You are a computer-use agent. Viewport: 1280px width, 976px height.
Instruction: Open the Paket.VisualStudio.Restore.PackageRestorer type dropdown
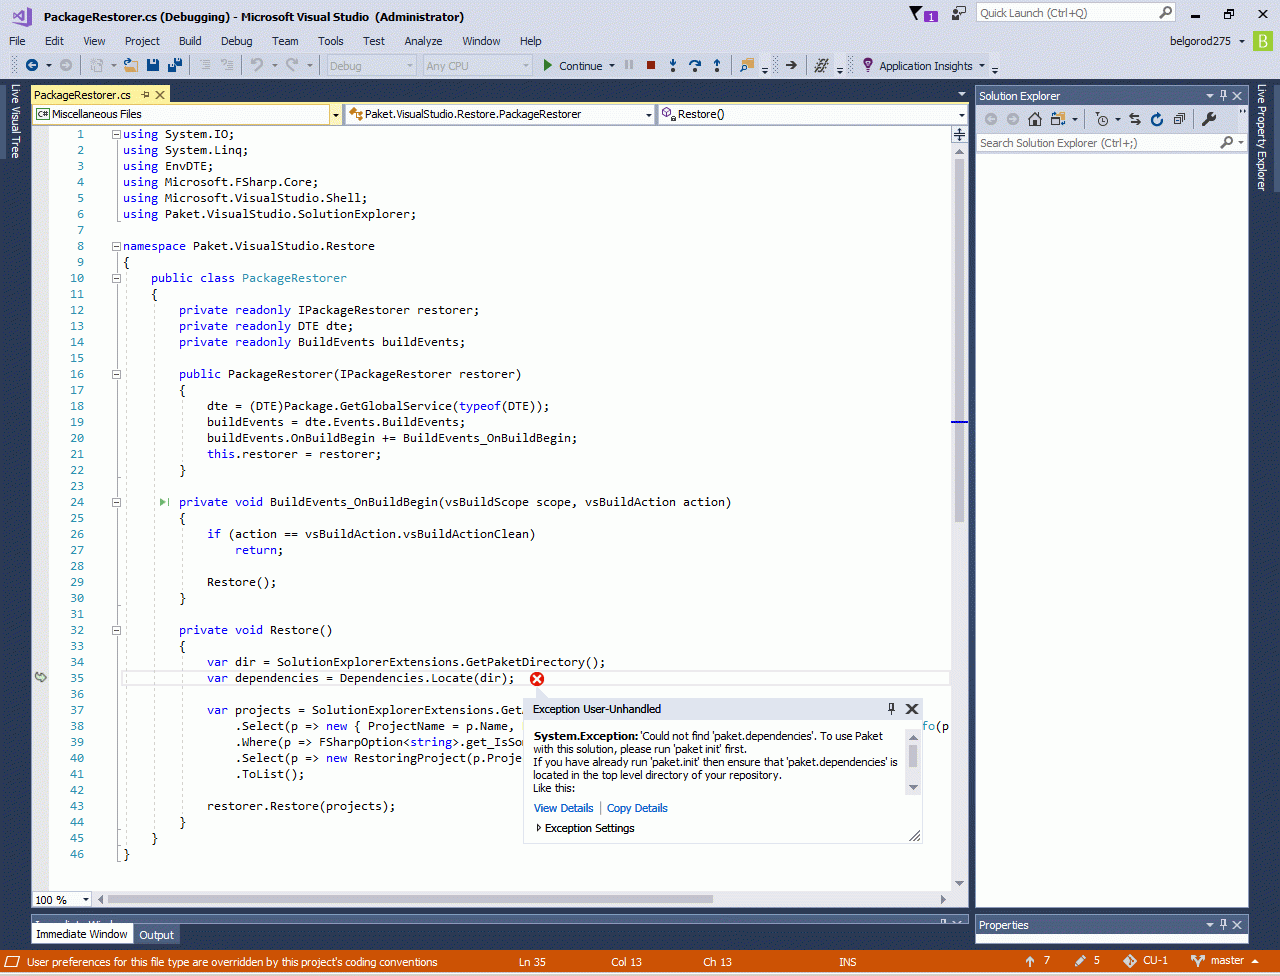[649, 115]
